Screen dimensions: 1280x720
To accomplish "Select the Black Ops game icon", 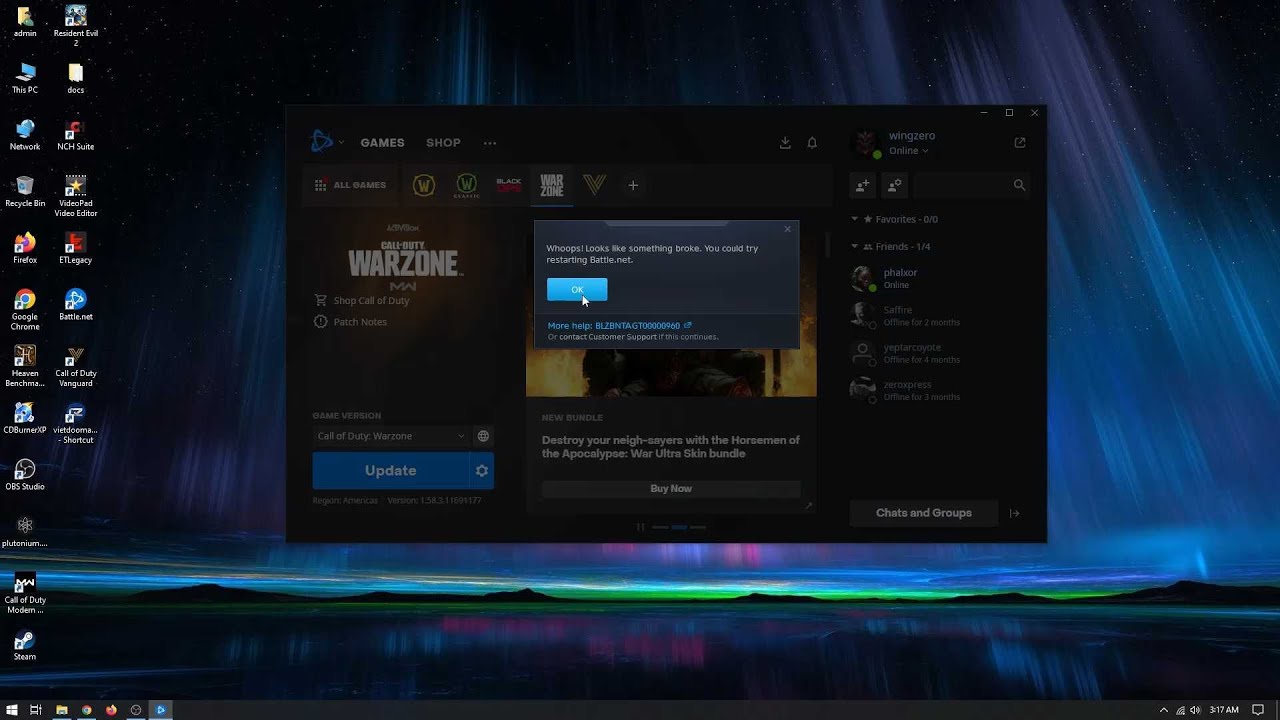I will [x=509, y=185].
